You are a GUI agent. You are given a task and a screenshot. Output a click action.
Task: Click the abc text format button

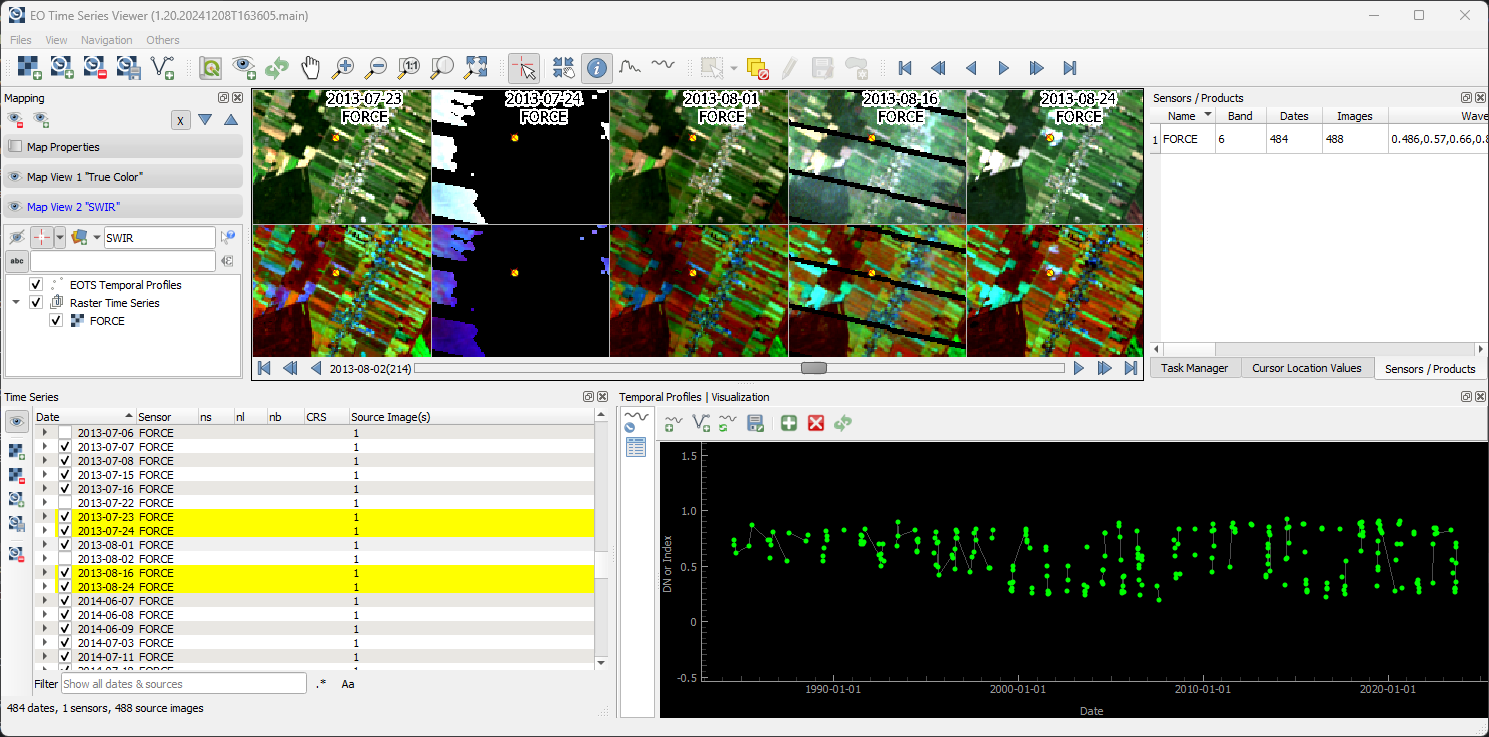pyautogui.click(x=16, y=261)
